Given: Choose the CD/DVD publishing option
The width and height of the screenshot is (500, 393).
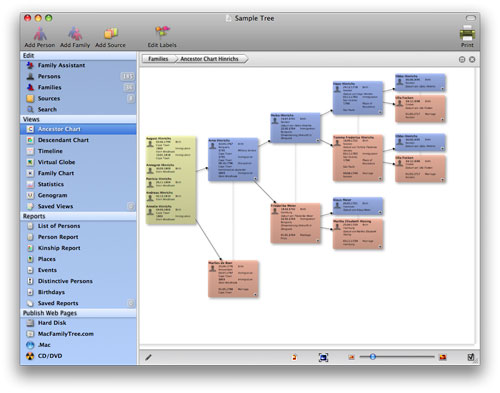Looking at the screenshot, I should (78, 356).
